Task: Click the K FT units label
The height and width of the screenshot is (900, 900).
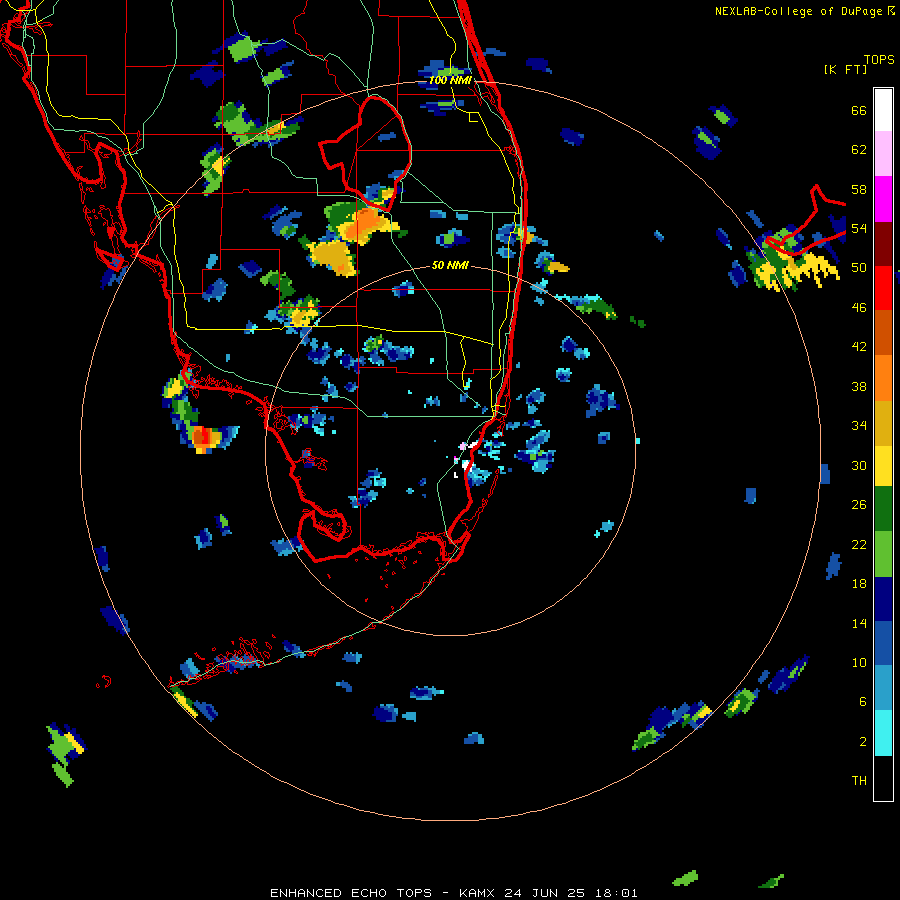Action: pos(845,70)
